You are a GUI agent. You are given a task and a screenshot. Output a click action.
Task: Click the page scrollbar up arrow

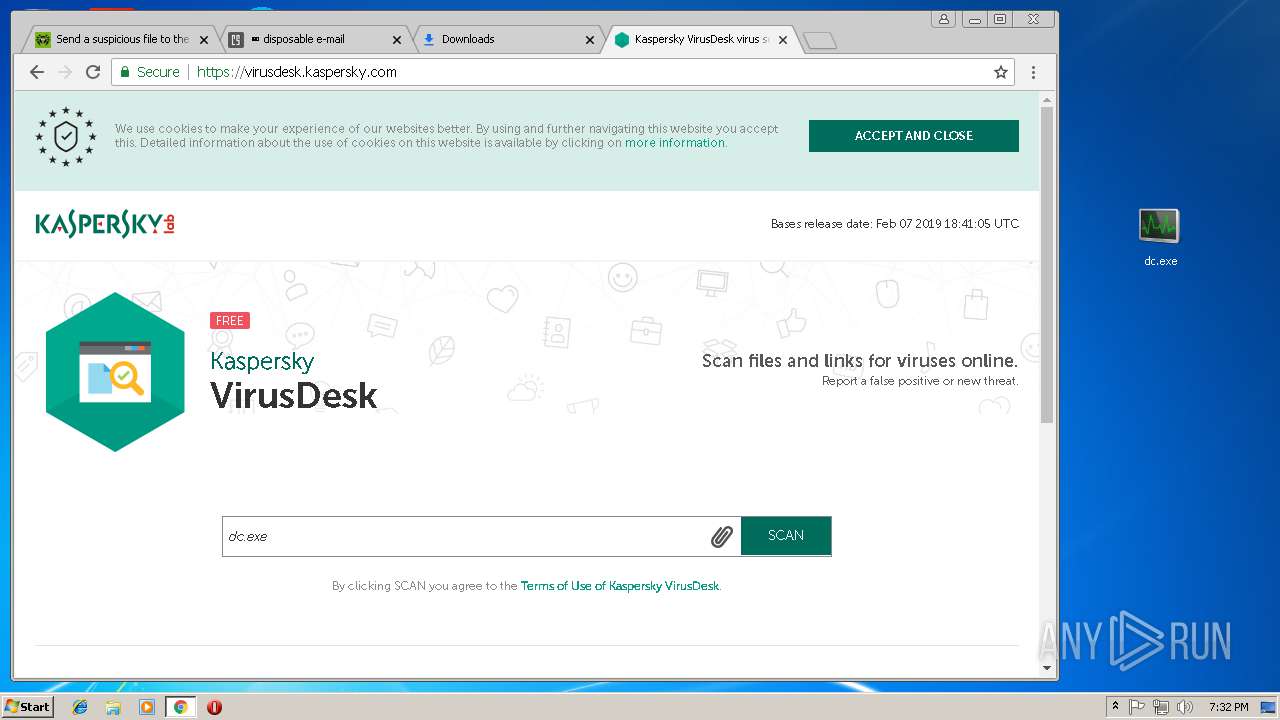click(1047, 100)
